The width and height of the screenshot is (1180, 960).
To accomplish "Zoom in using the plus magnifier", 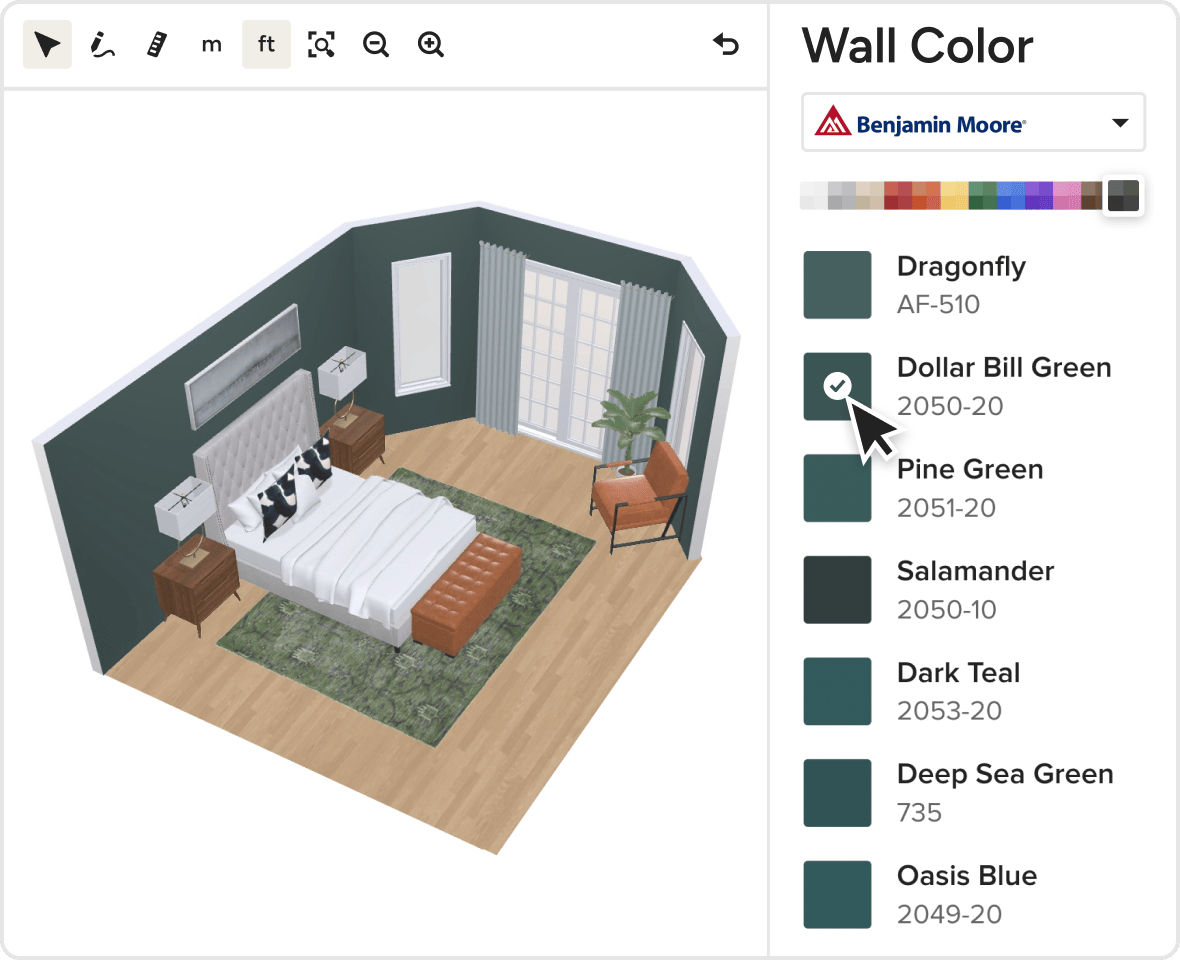I will pyautogui.click(x=431, y=45).
